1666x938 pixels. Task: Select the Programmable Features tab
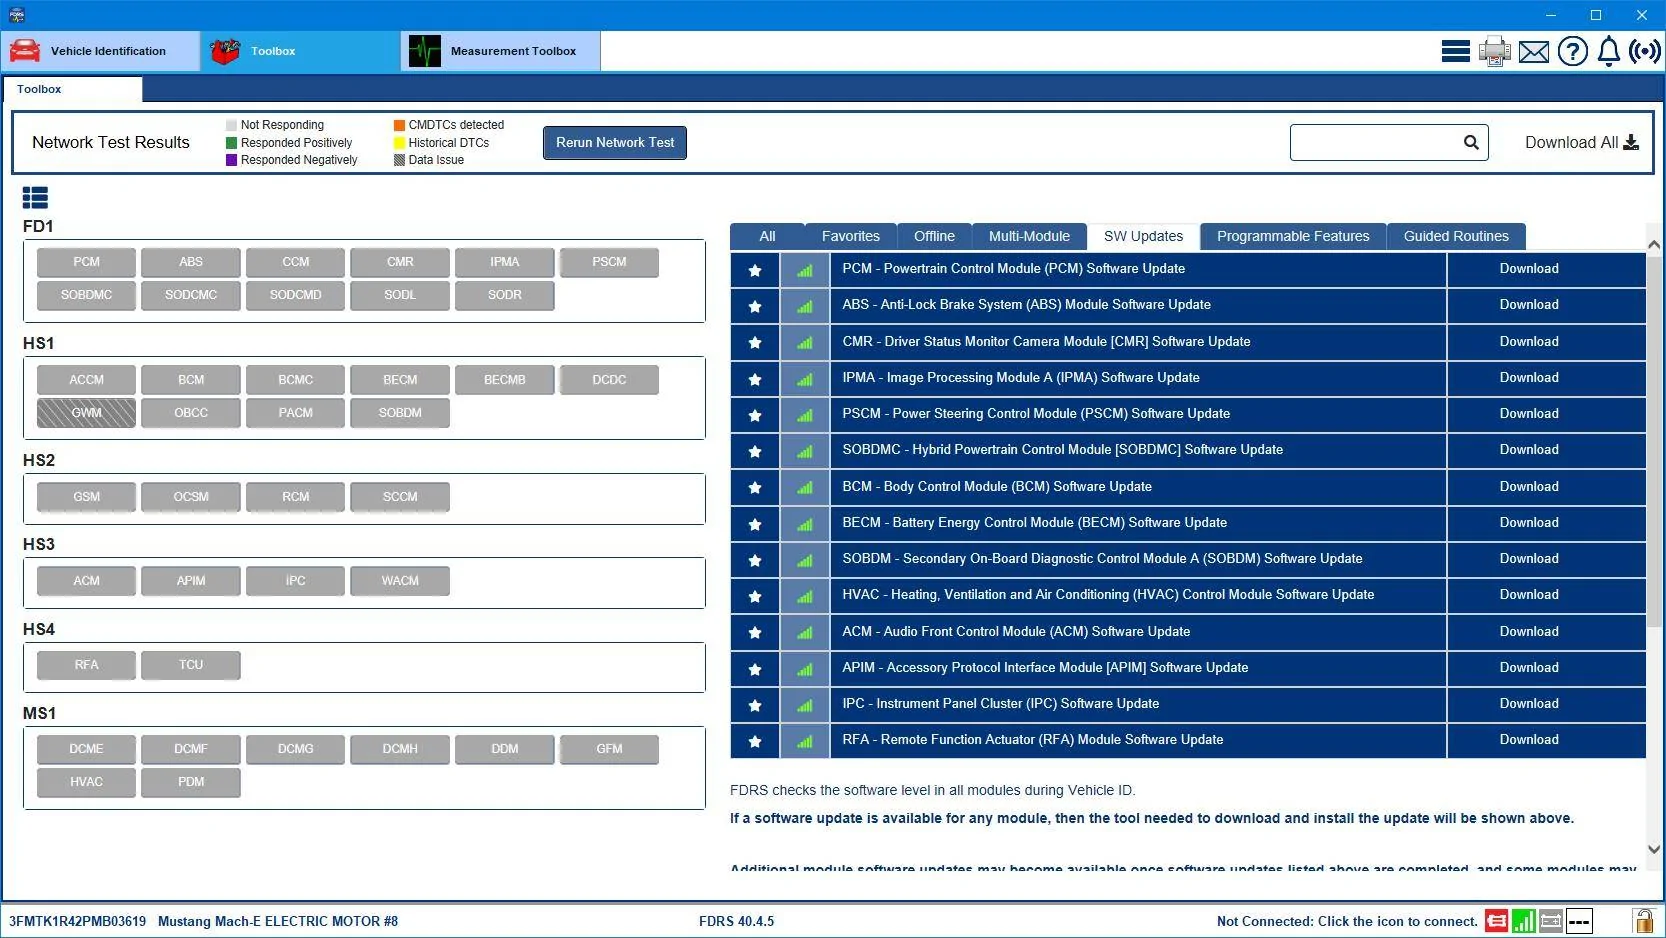tap(1293, 236)
